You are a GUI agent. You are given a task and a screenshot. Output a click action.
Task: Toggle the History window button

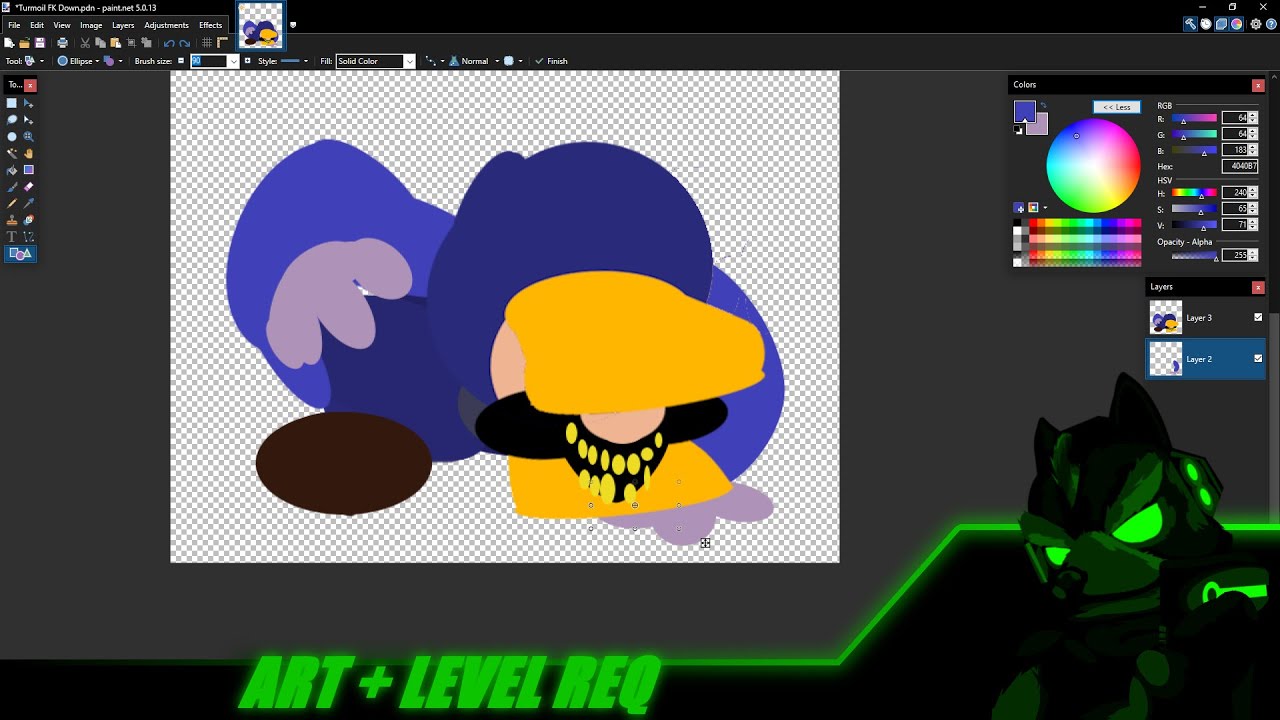tap(1206, 24)
